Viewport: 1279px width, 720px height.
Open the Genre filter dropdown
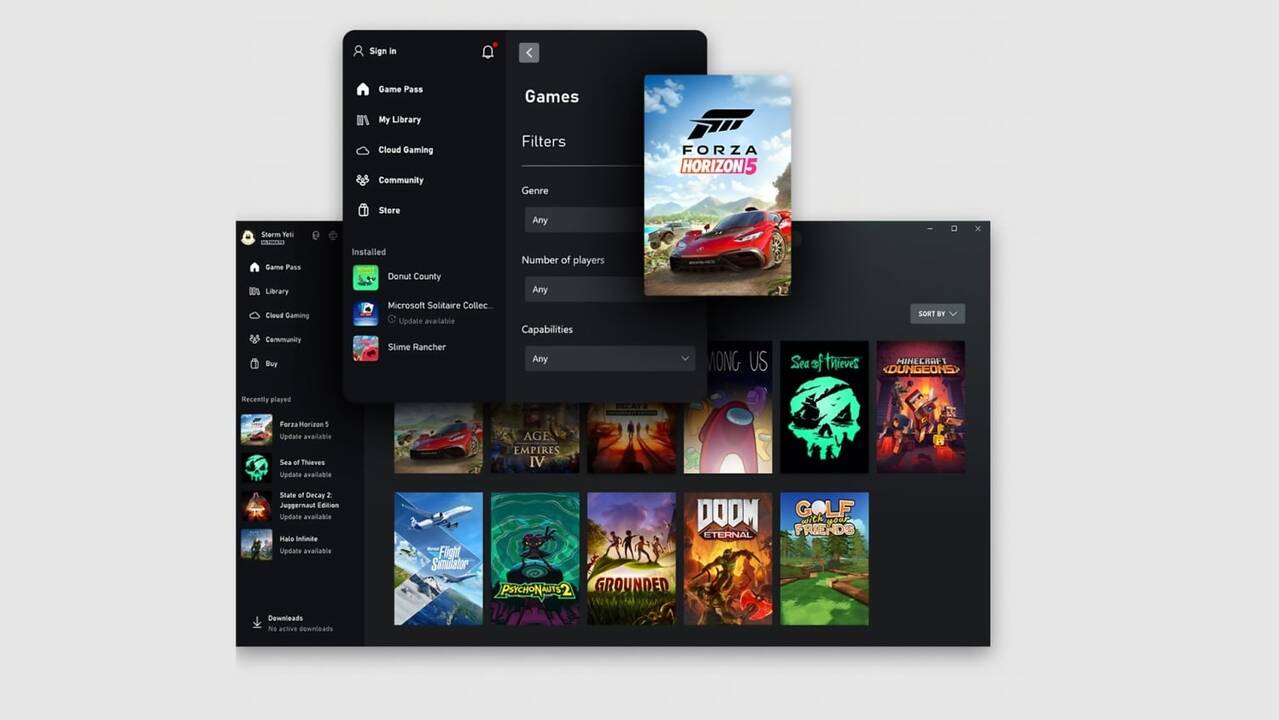582,220
